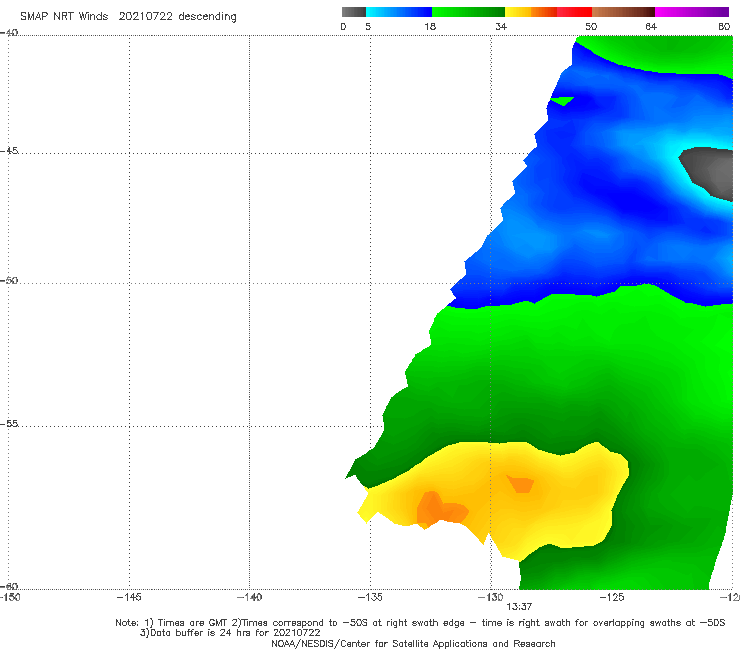Click the 'NOAA/NESDIS/Center for Satellite Applications and Research' credit

click(413, 643)
